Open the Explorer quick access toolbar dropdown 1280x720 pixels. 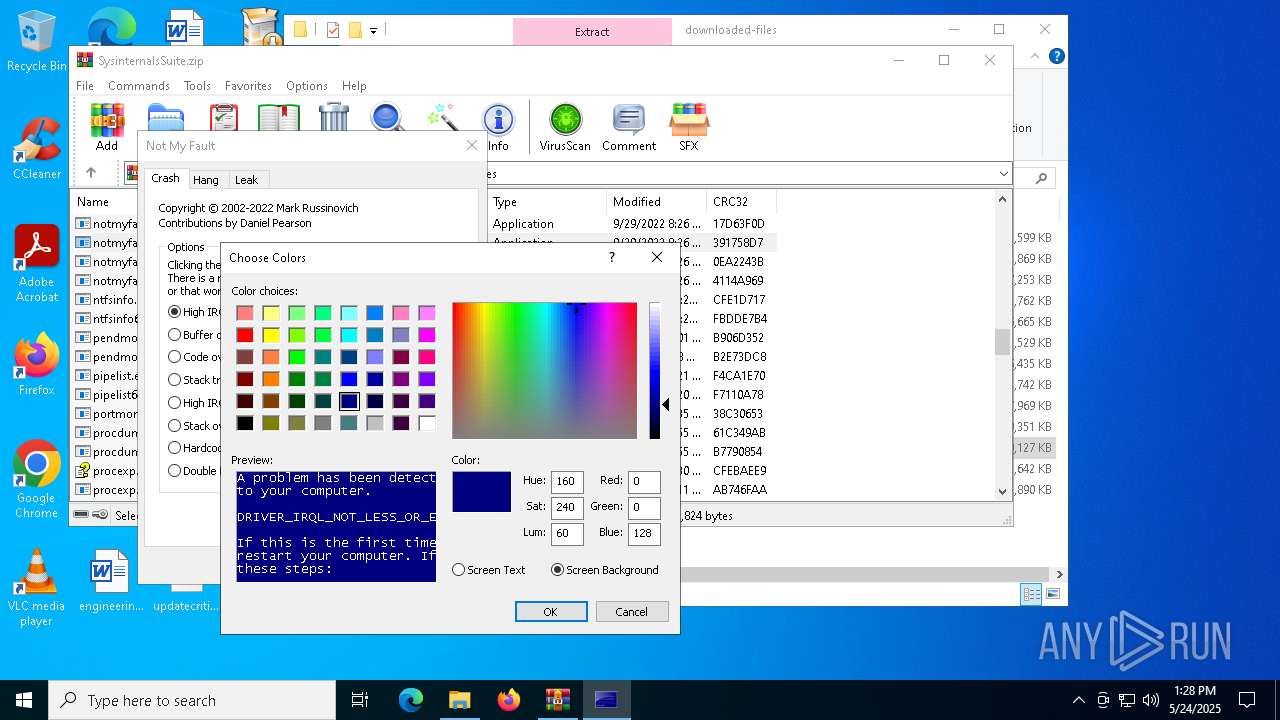(373, 30)
